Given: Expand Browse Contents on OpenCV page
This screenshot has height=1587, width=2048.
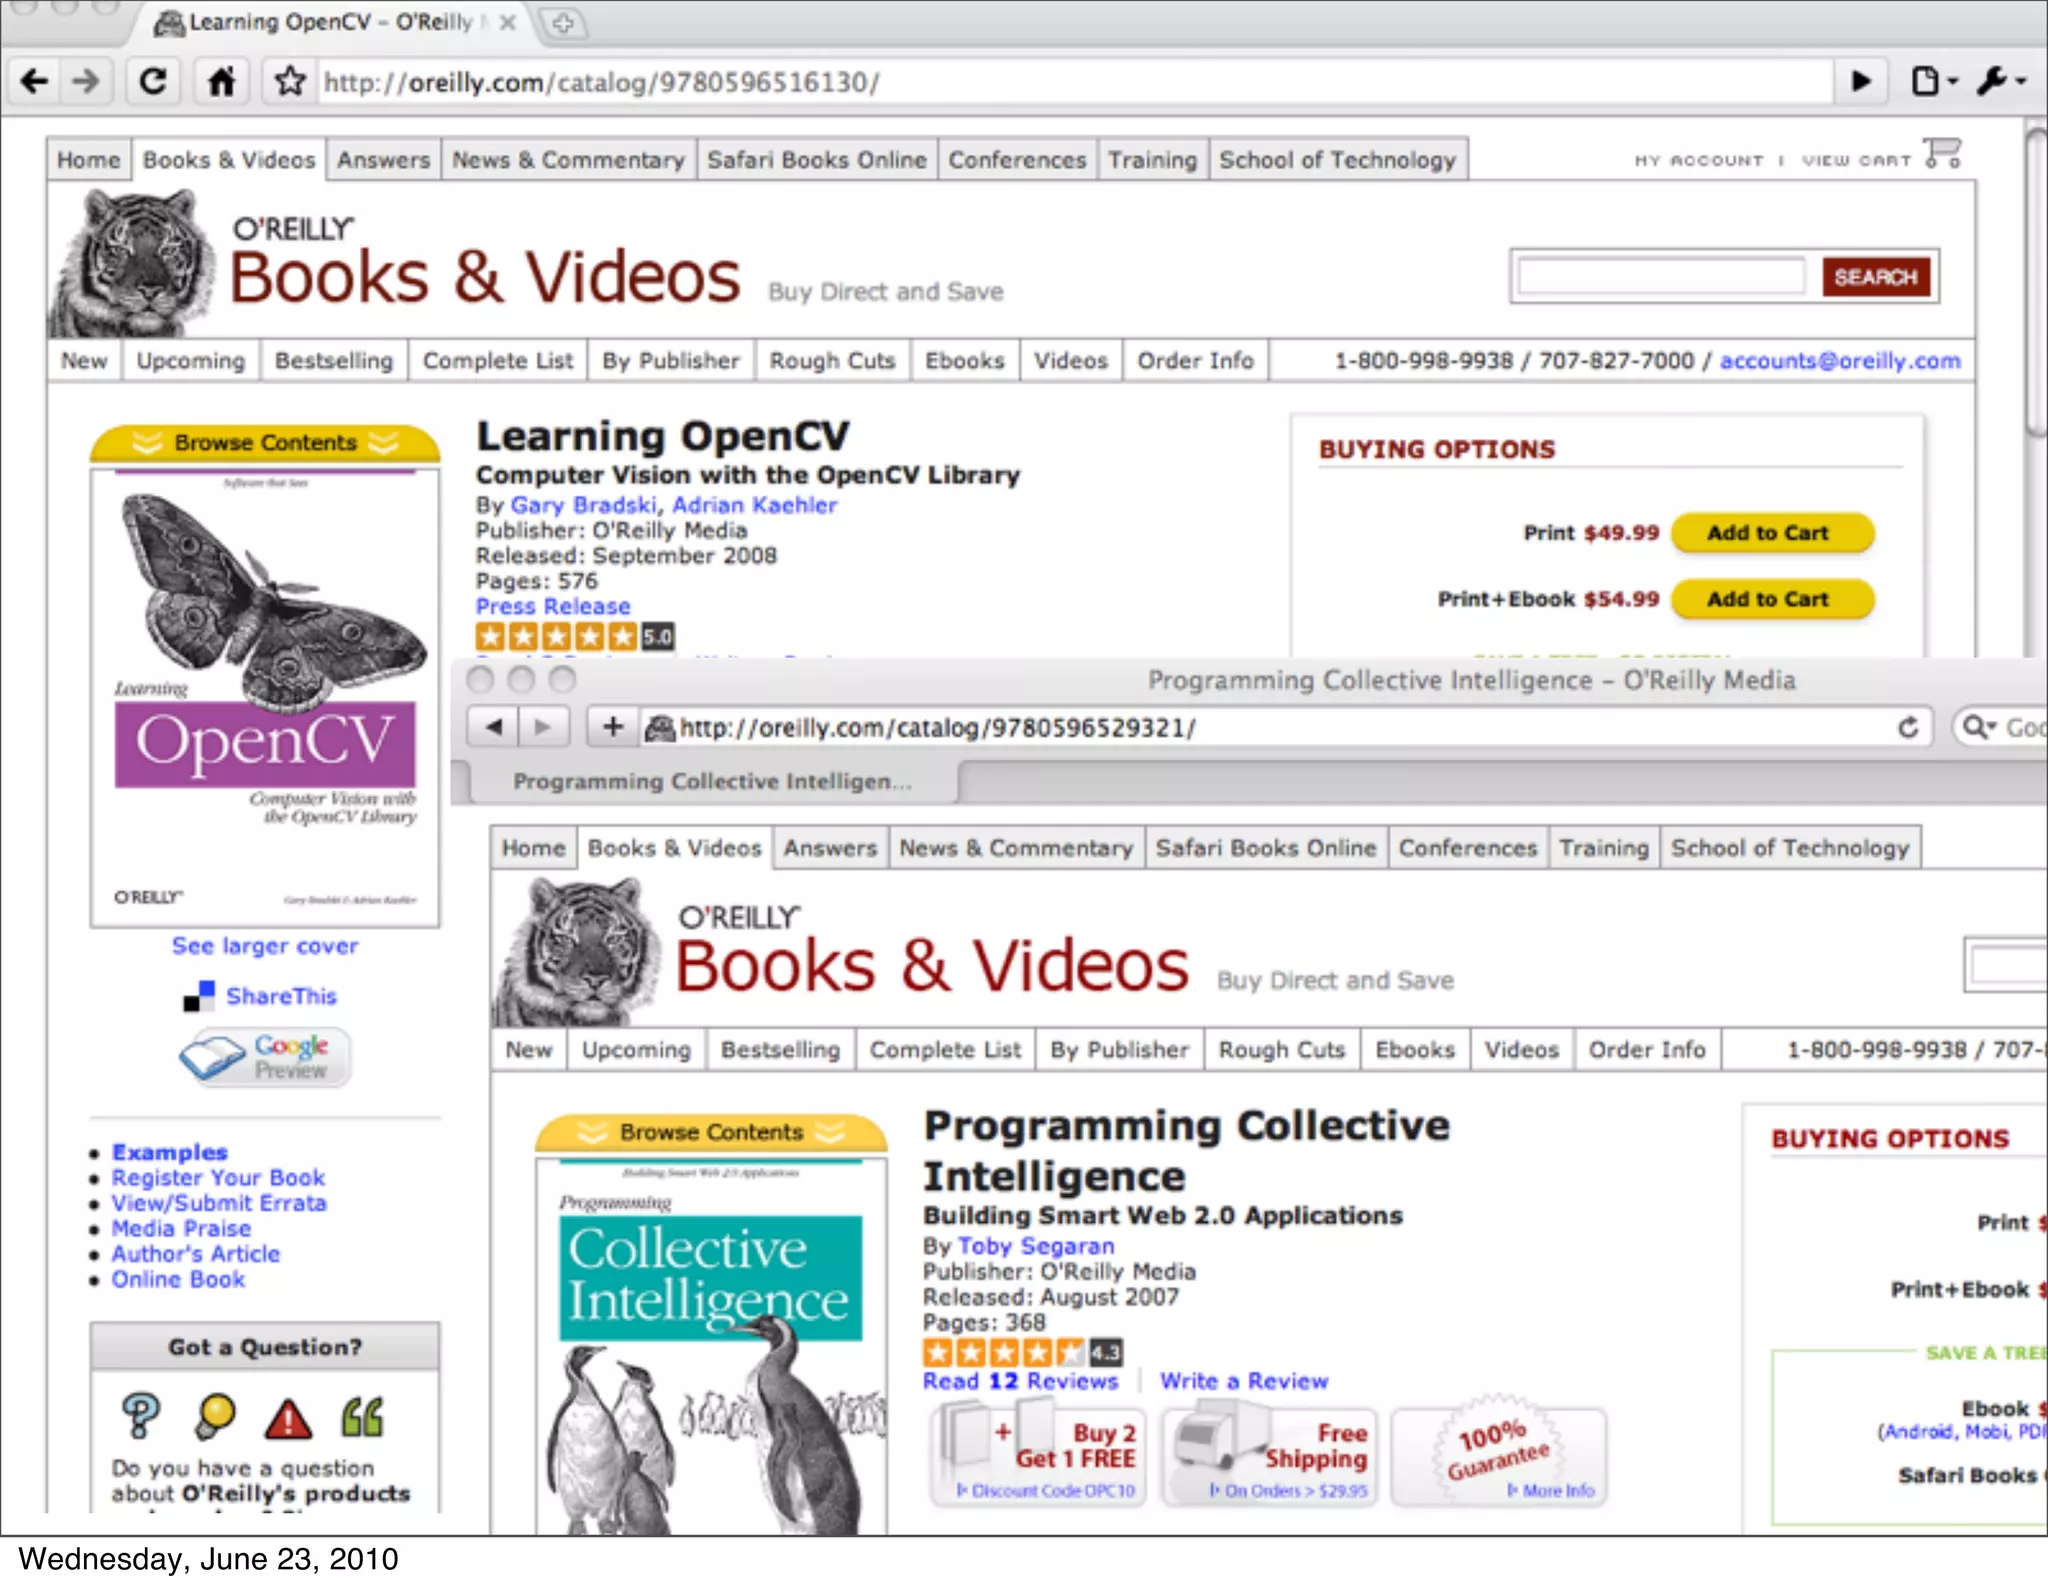Looking at the screenshot, I should (x=265, y=443).
